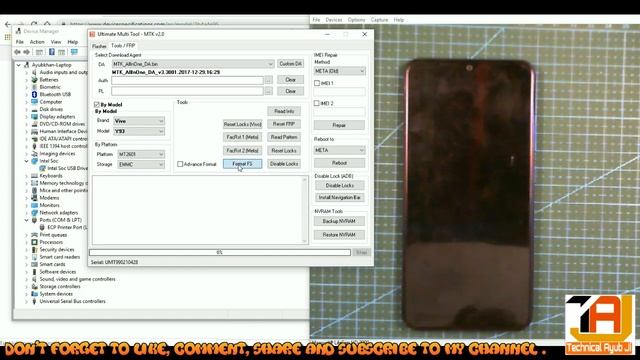Select the Imaging devices icon
This screenshot has width=640, height=360.
pos(35,153)
